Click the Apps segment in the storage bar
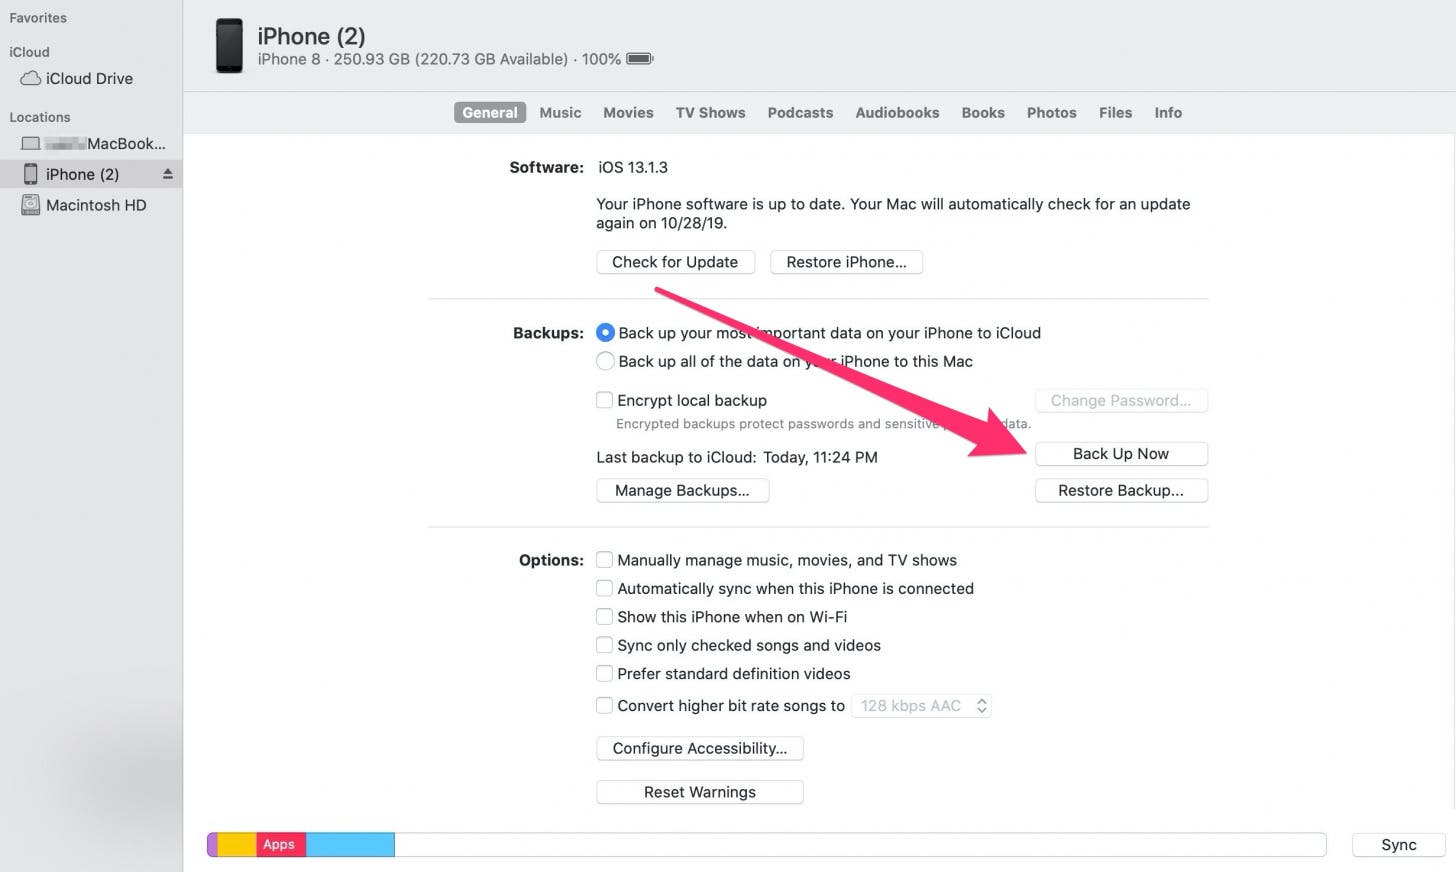1456x872 pixels. (x=278, y=844)
